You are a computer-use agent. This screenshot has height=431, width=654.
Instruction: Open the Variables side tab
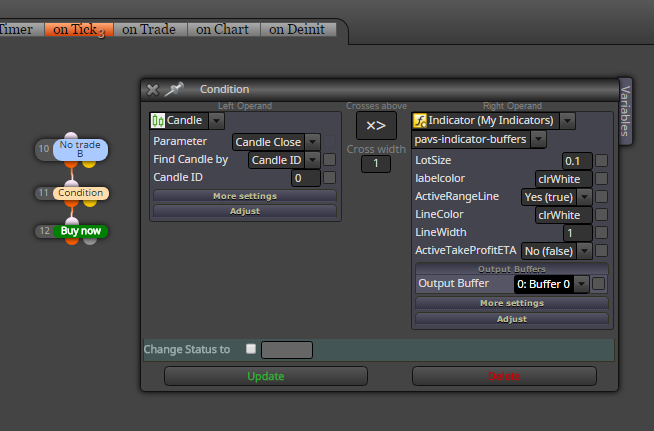coord(625,111)
